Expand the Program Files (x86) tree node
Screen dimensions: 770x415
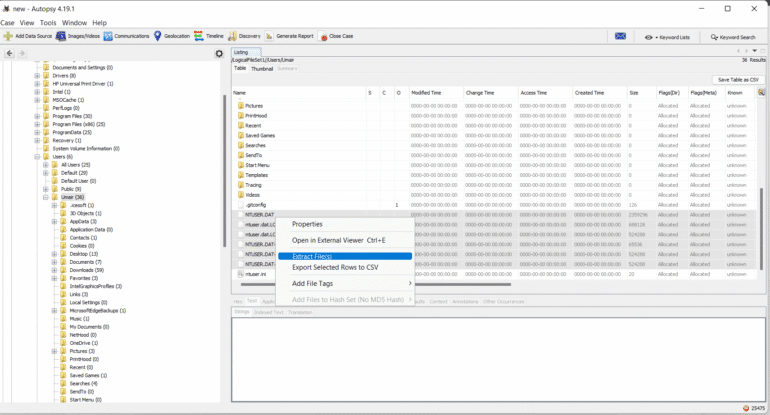[38, 124]
